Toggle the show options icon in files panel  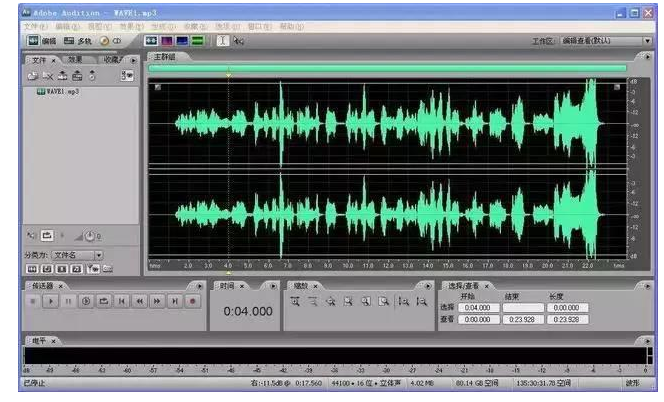coord(127,76)
